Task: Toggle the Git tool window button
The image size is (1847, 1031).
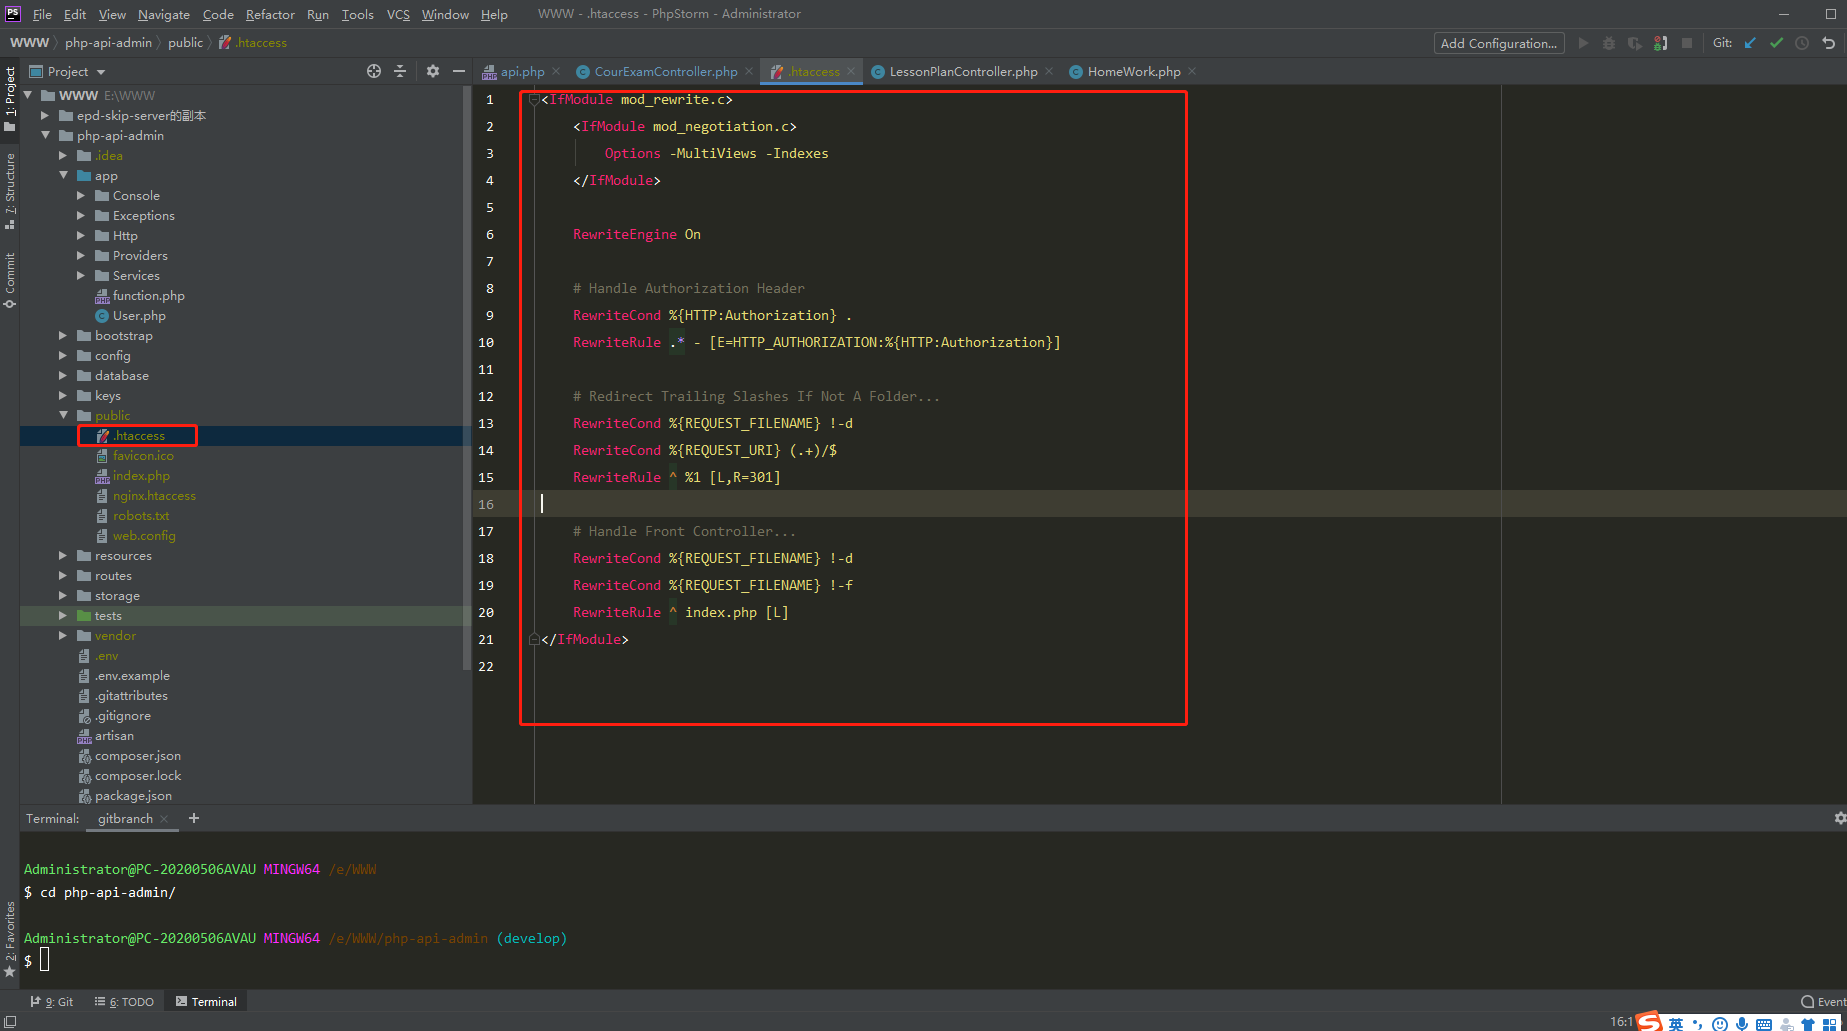Action: (x=52, y=1001)
